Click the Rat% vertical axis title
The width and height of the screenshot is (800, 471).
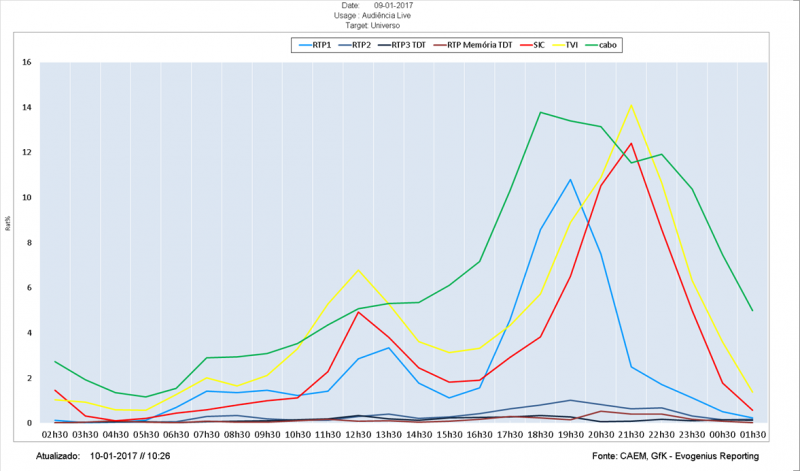(8, 225)
